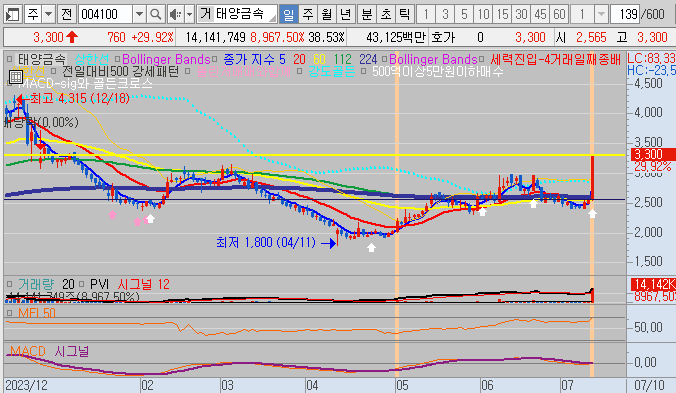Click the 전 button before stock code
This screenshot has width=676, height=393.
click(66, 15)
